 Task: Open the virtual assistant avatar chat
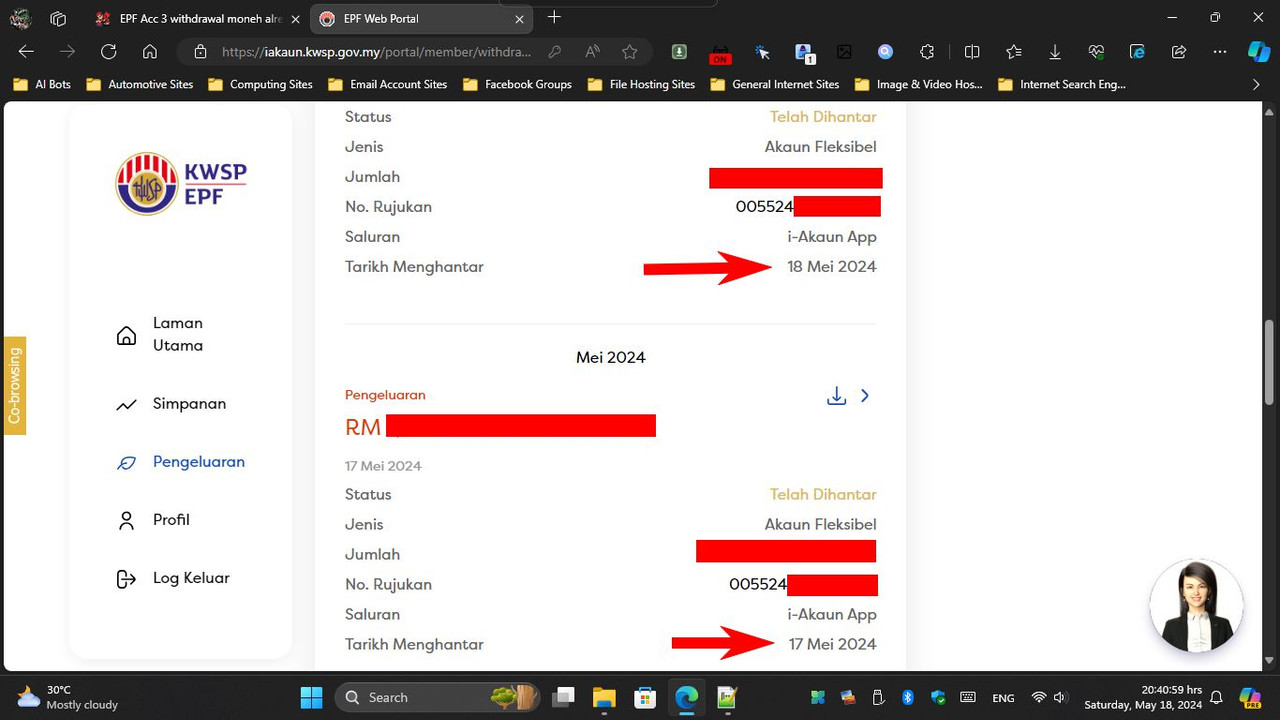pos(1196,606)
